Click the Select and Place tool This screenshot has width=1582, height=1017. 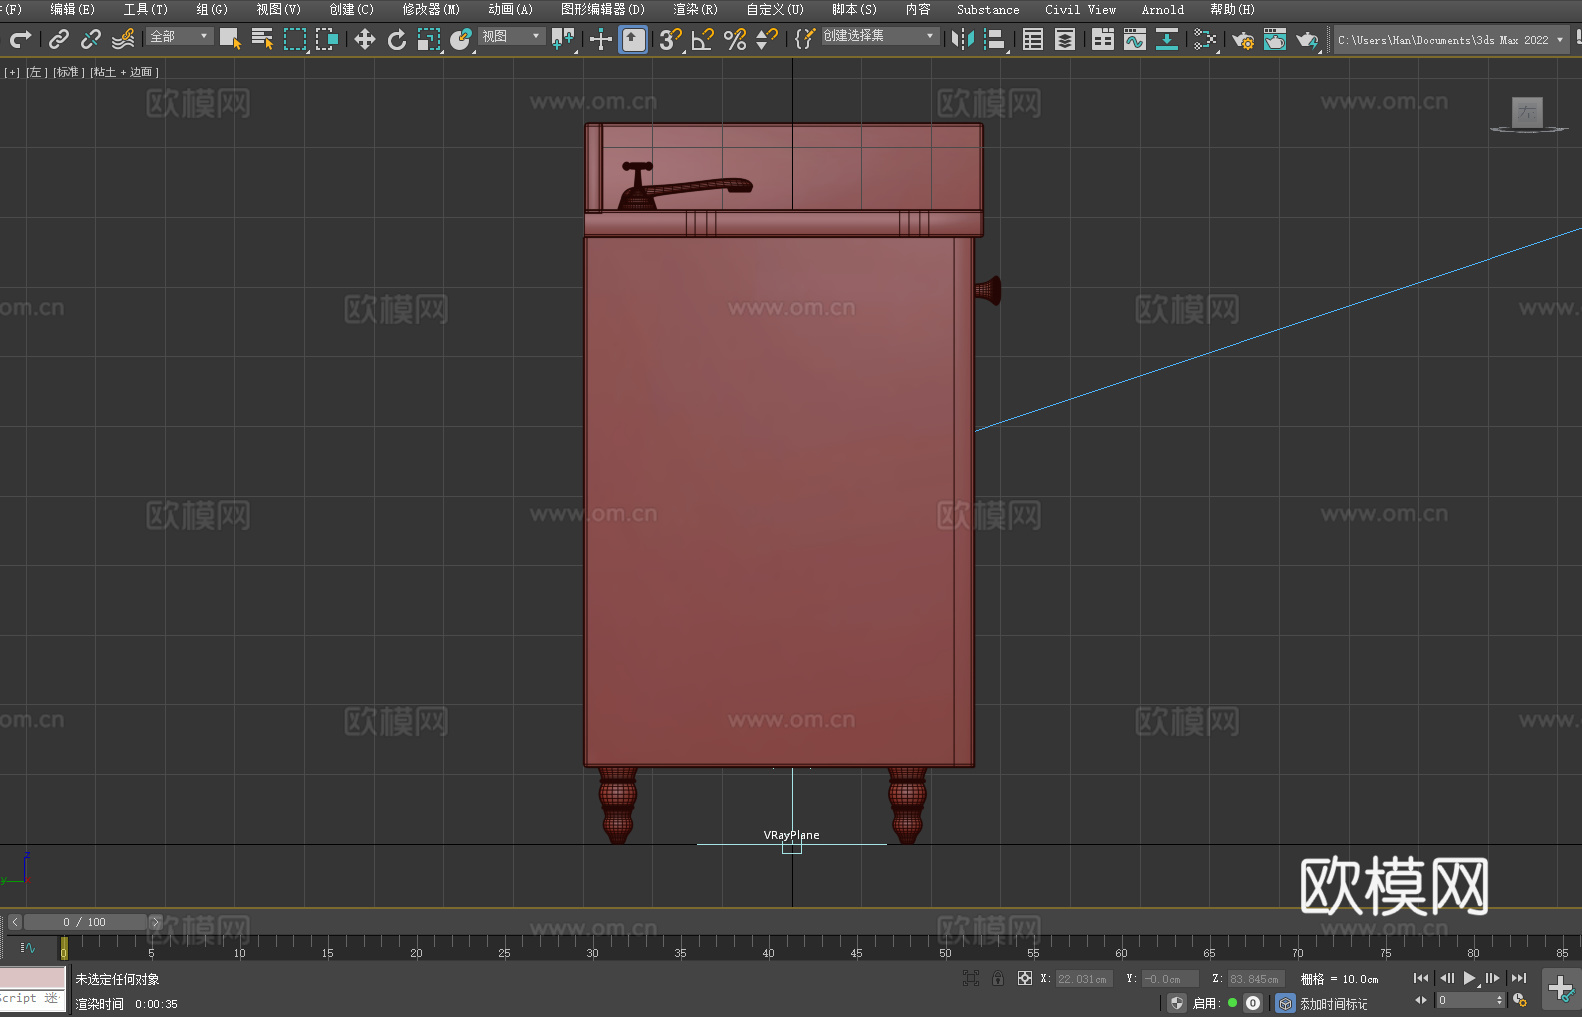461,39
